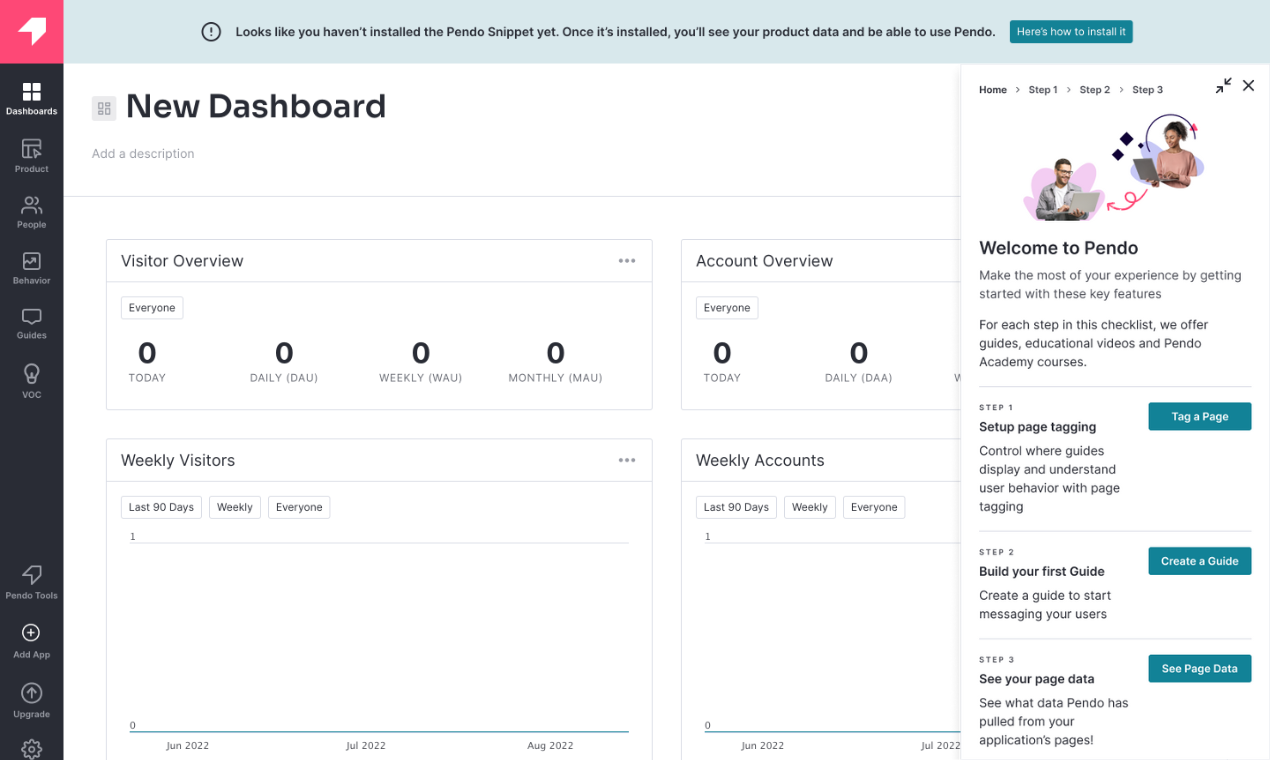Image resolution: width=1270 pixels, height=760 pixels.
Task: Click DAILY (DAU) value in Visitor Overview
Action: (x=284, y=353)
